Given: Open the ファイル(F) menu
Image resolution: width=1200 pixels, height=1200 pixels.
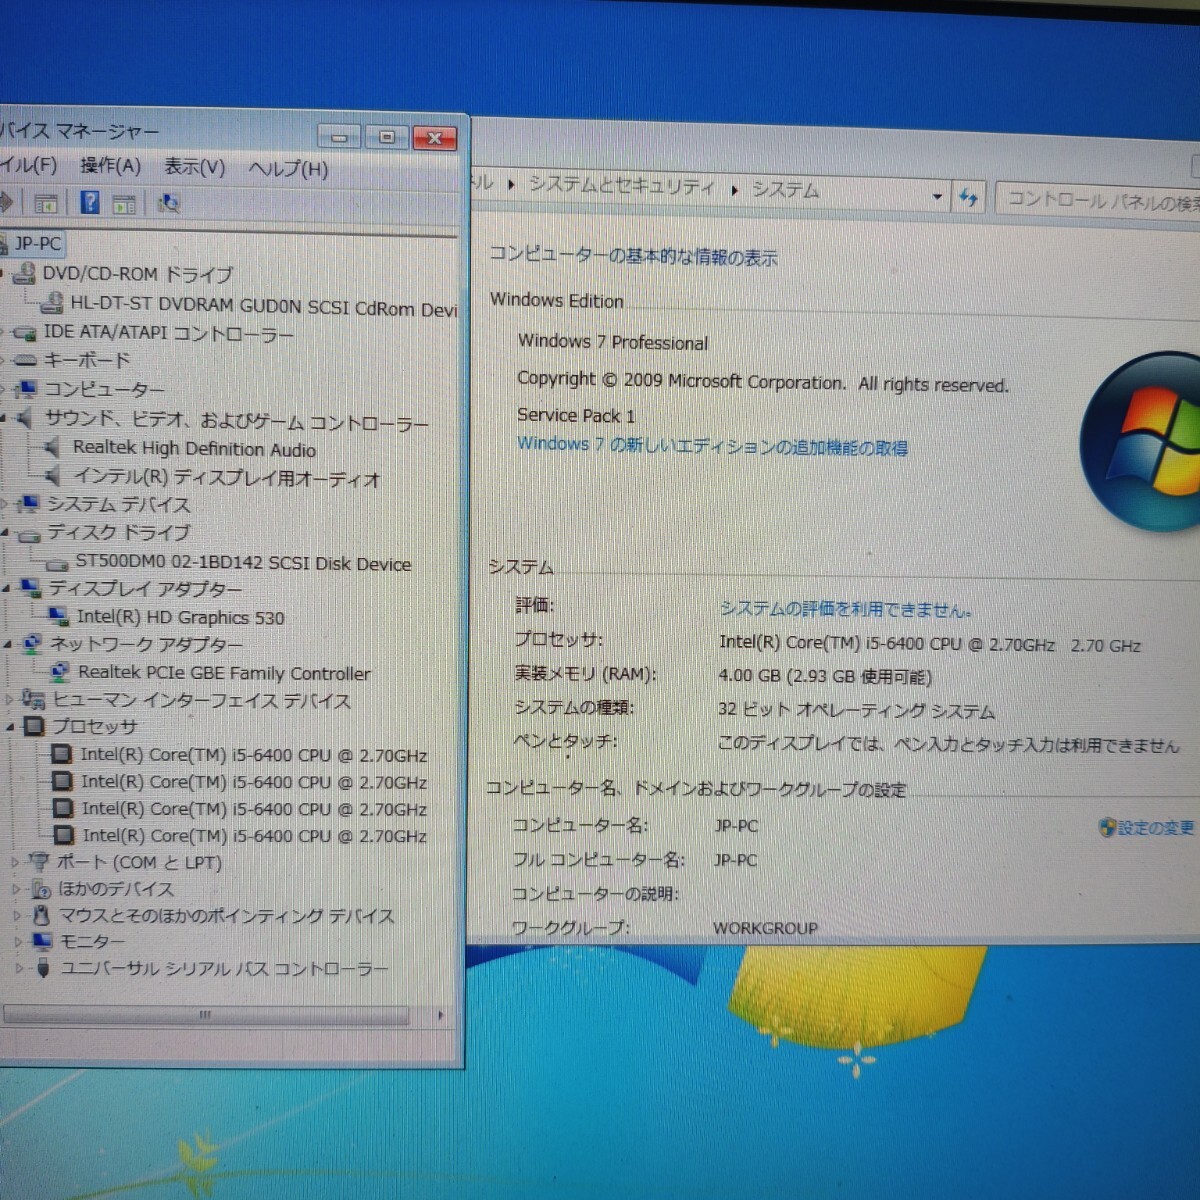Looking at the screenshot, I should pos(29,164).
